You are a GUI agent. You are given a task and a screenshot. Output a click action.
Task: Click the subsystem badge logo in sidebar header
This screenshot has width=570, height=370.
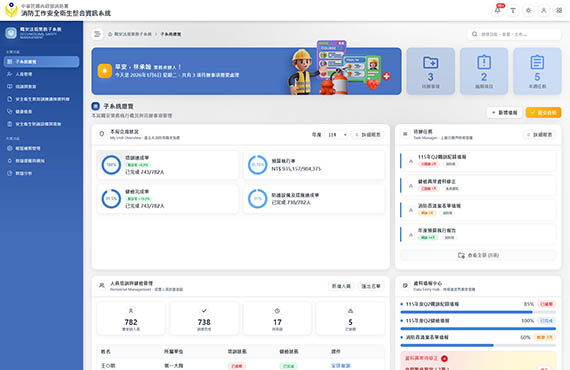(11, 33)
